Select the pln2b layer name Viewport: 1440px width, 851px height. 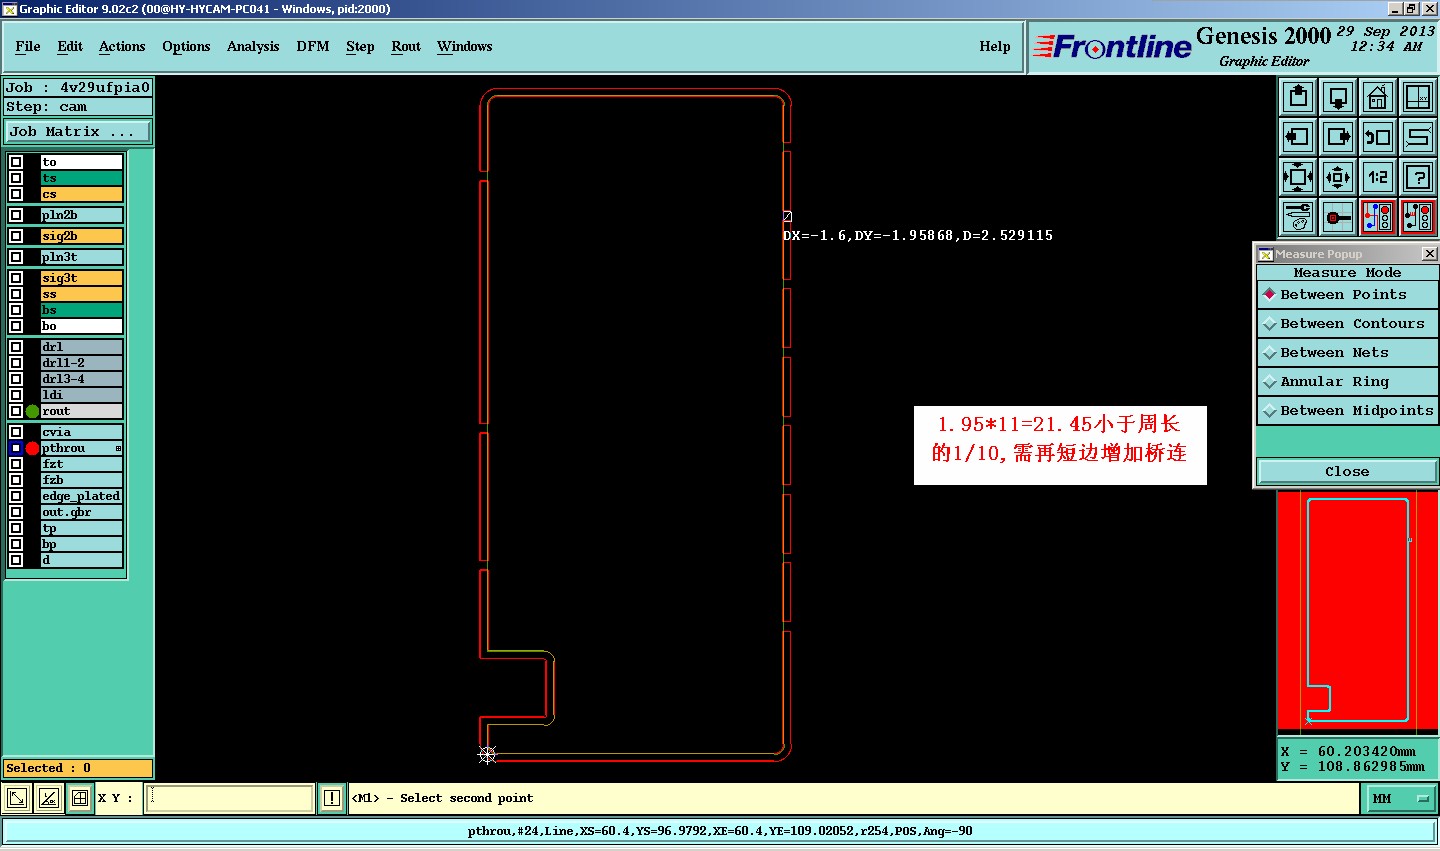point(81,215)
